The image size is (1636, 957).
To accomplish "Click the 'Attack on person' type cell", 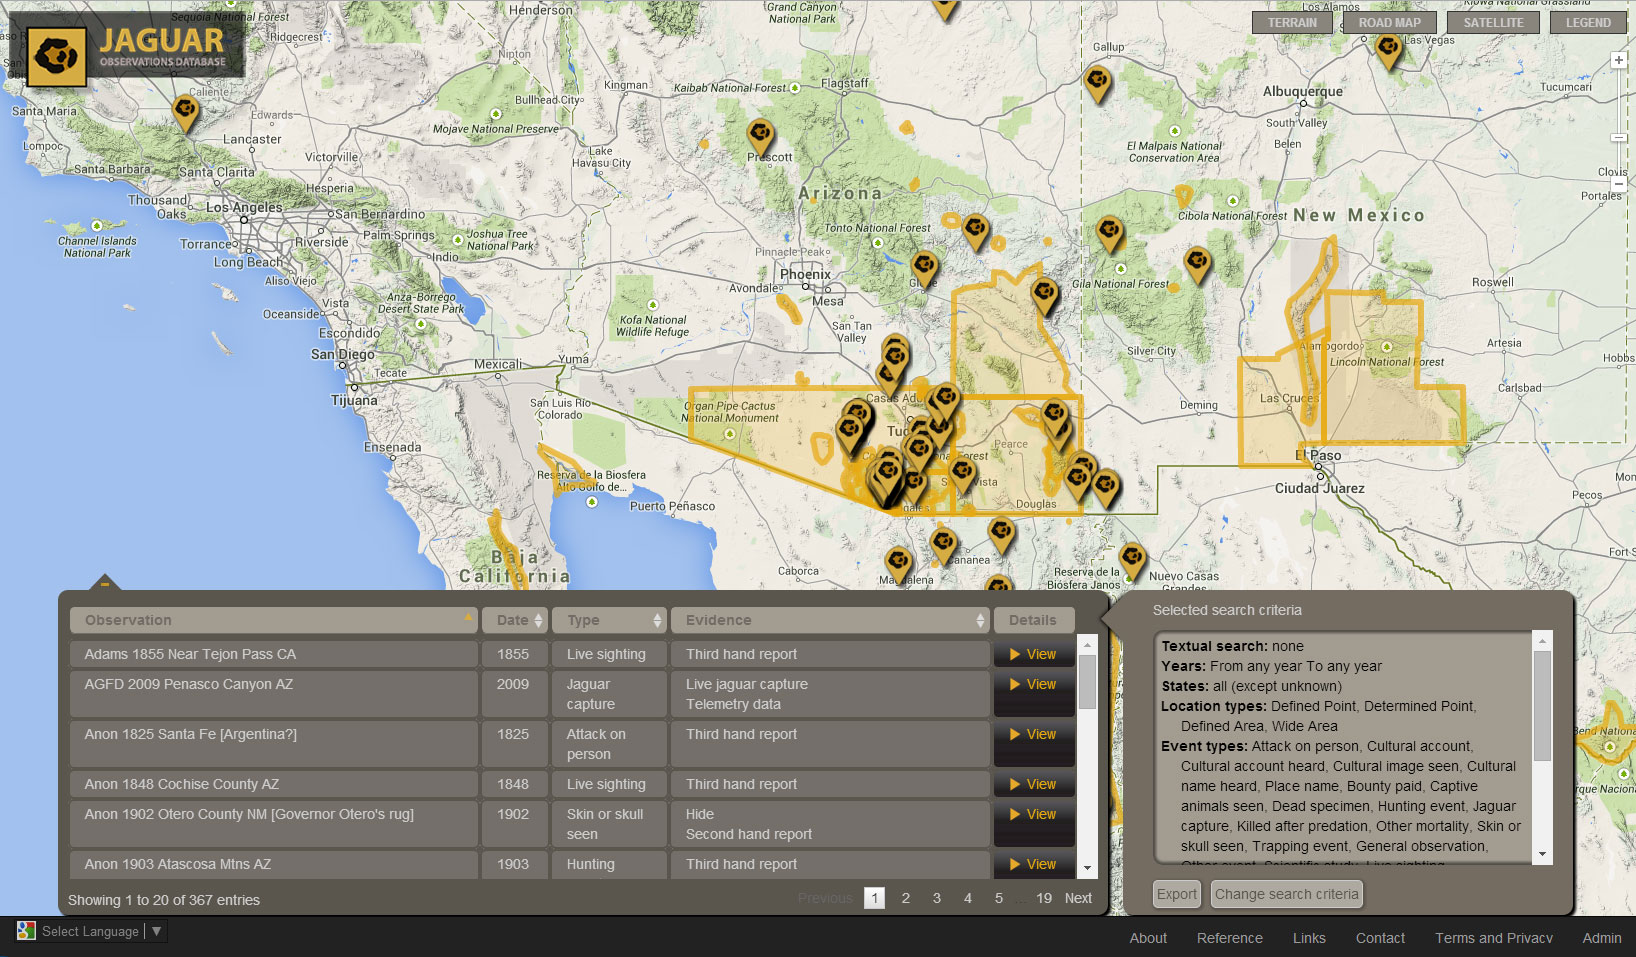I will (609, 744).
